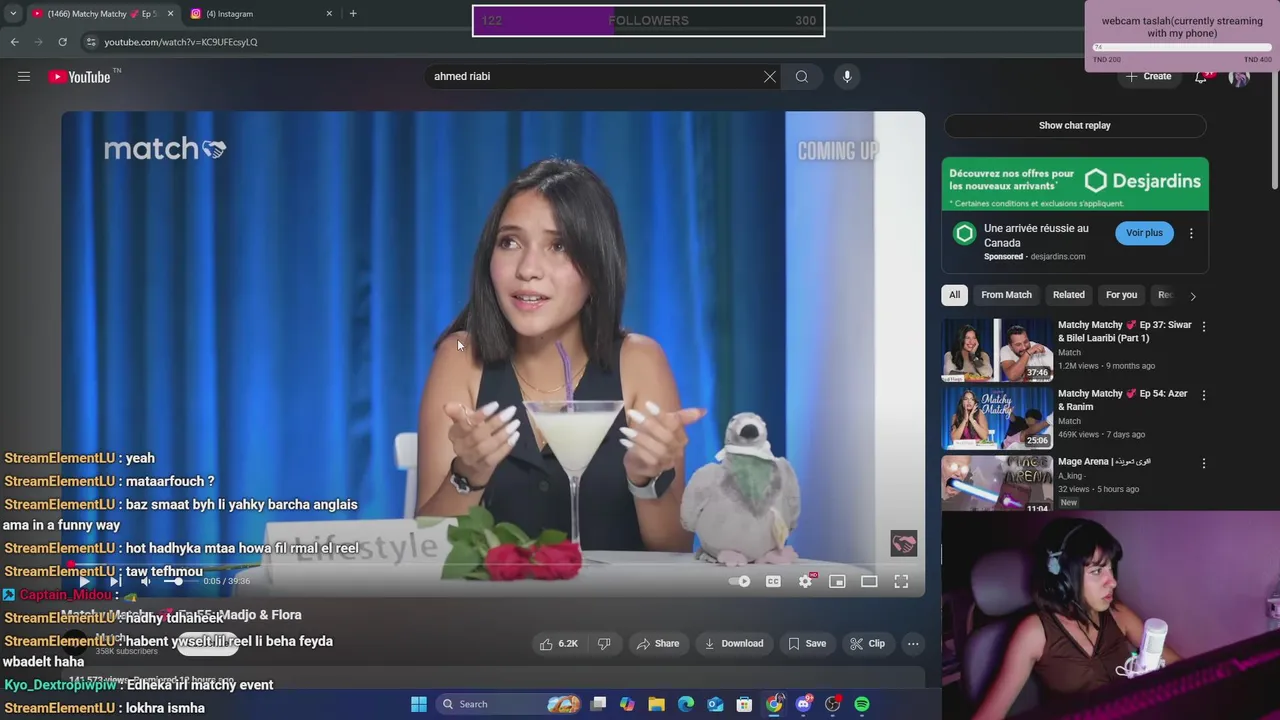
Task: Close the Matchy Matchy browser tab
Action: pos(170,14)
